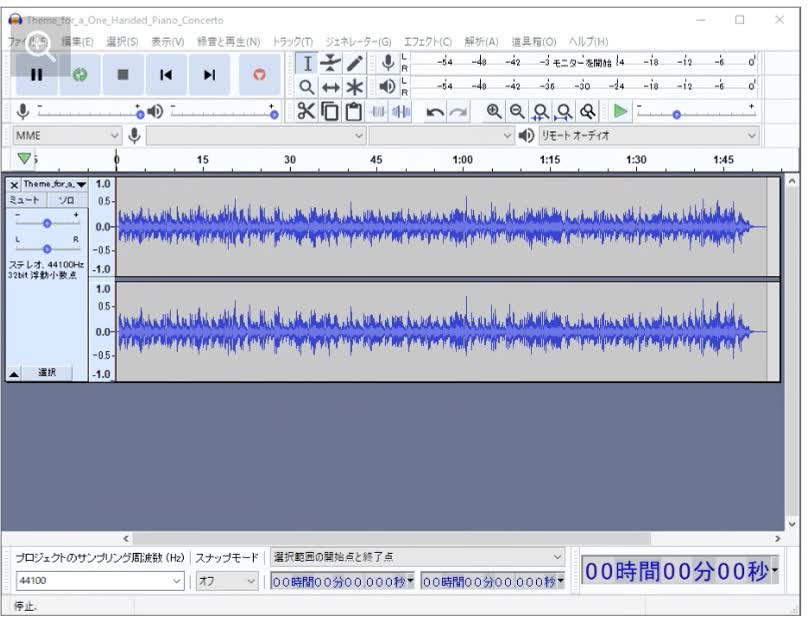The width and height of the screenshot is (808, 621).
Task: Open the 解析(A) menu
Action: (481, 42)
